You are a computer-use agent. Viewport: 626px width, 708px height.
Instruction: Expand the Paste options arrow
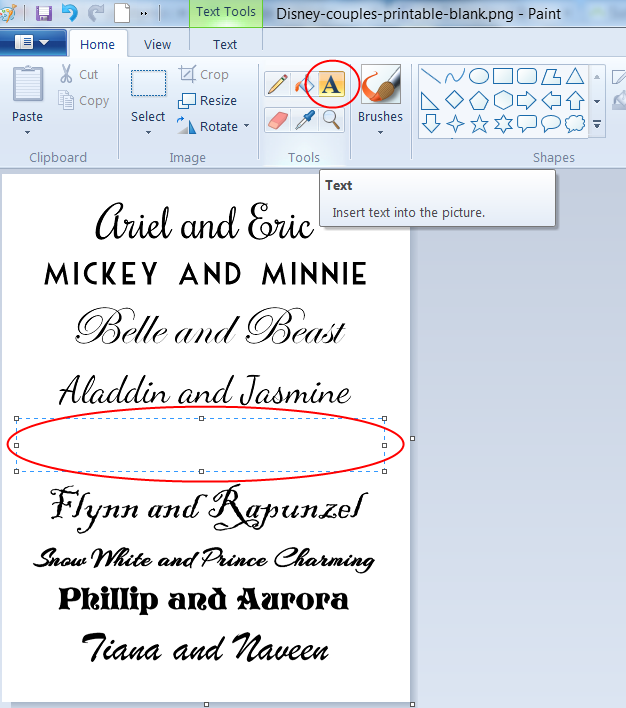coord(28,132)
